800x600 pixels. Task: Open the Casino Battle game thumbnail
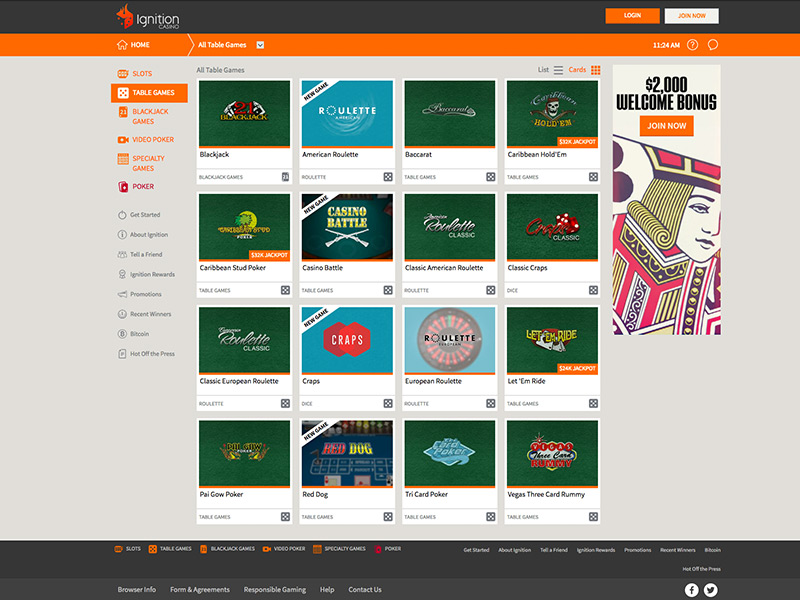(x=347, y=227)
